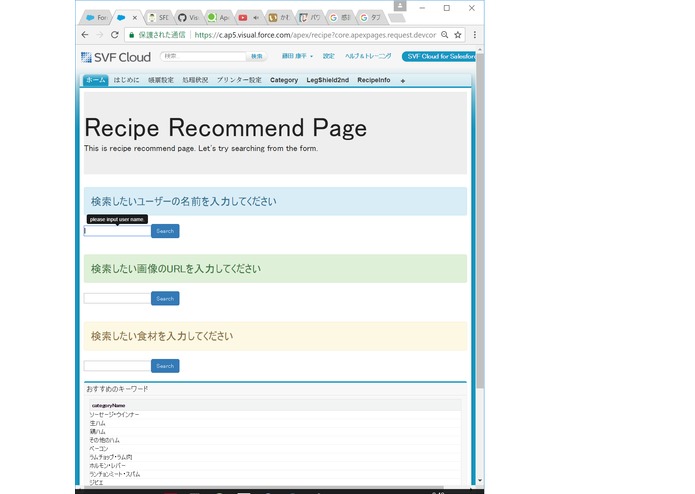The height and width of the screenshot is (494, 695).
Task: Go back with the browser back arrow
Action: point(85,35)
